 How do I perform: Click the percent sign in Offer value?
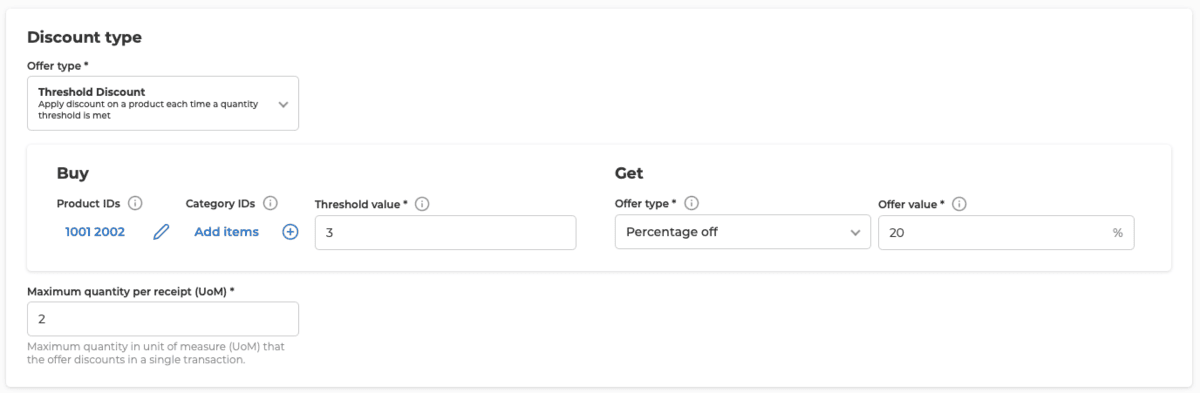pyautogui.click(x=1117, y=232)
